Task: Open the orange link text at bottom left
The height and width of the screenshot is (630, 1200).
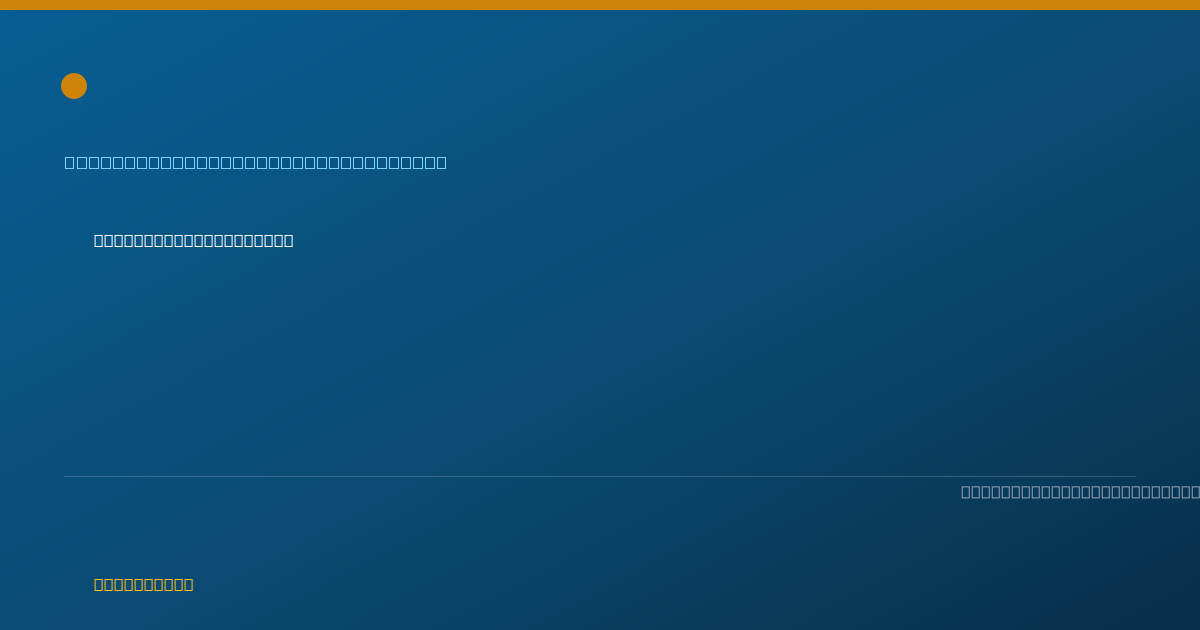Action: coord(144,584)
